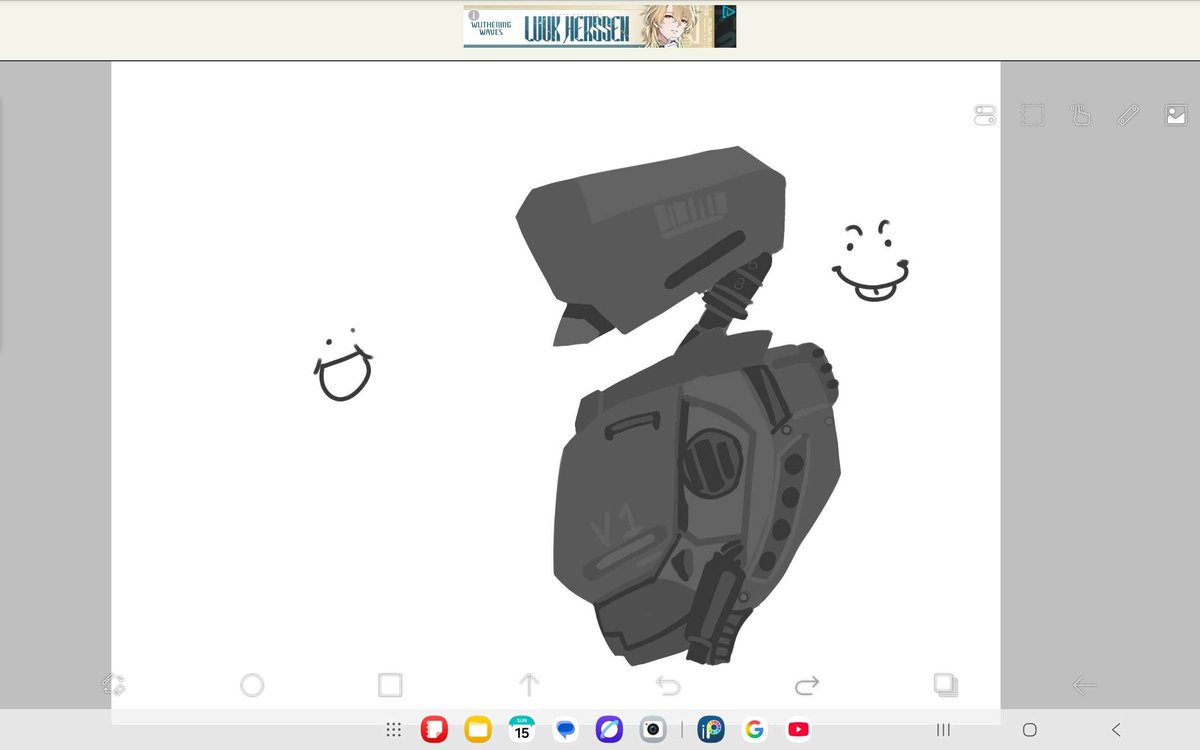Viewport: 1200px width, 750px height.
Task: Open the edge panel handle on left
Action: point(1,225)
